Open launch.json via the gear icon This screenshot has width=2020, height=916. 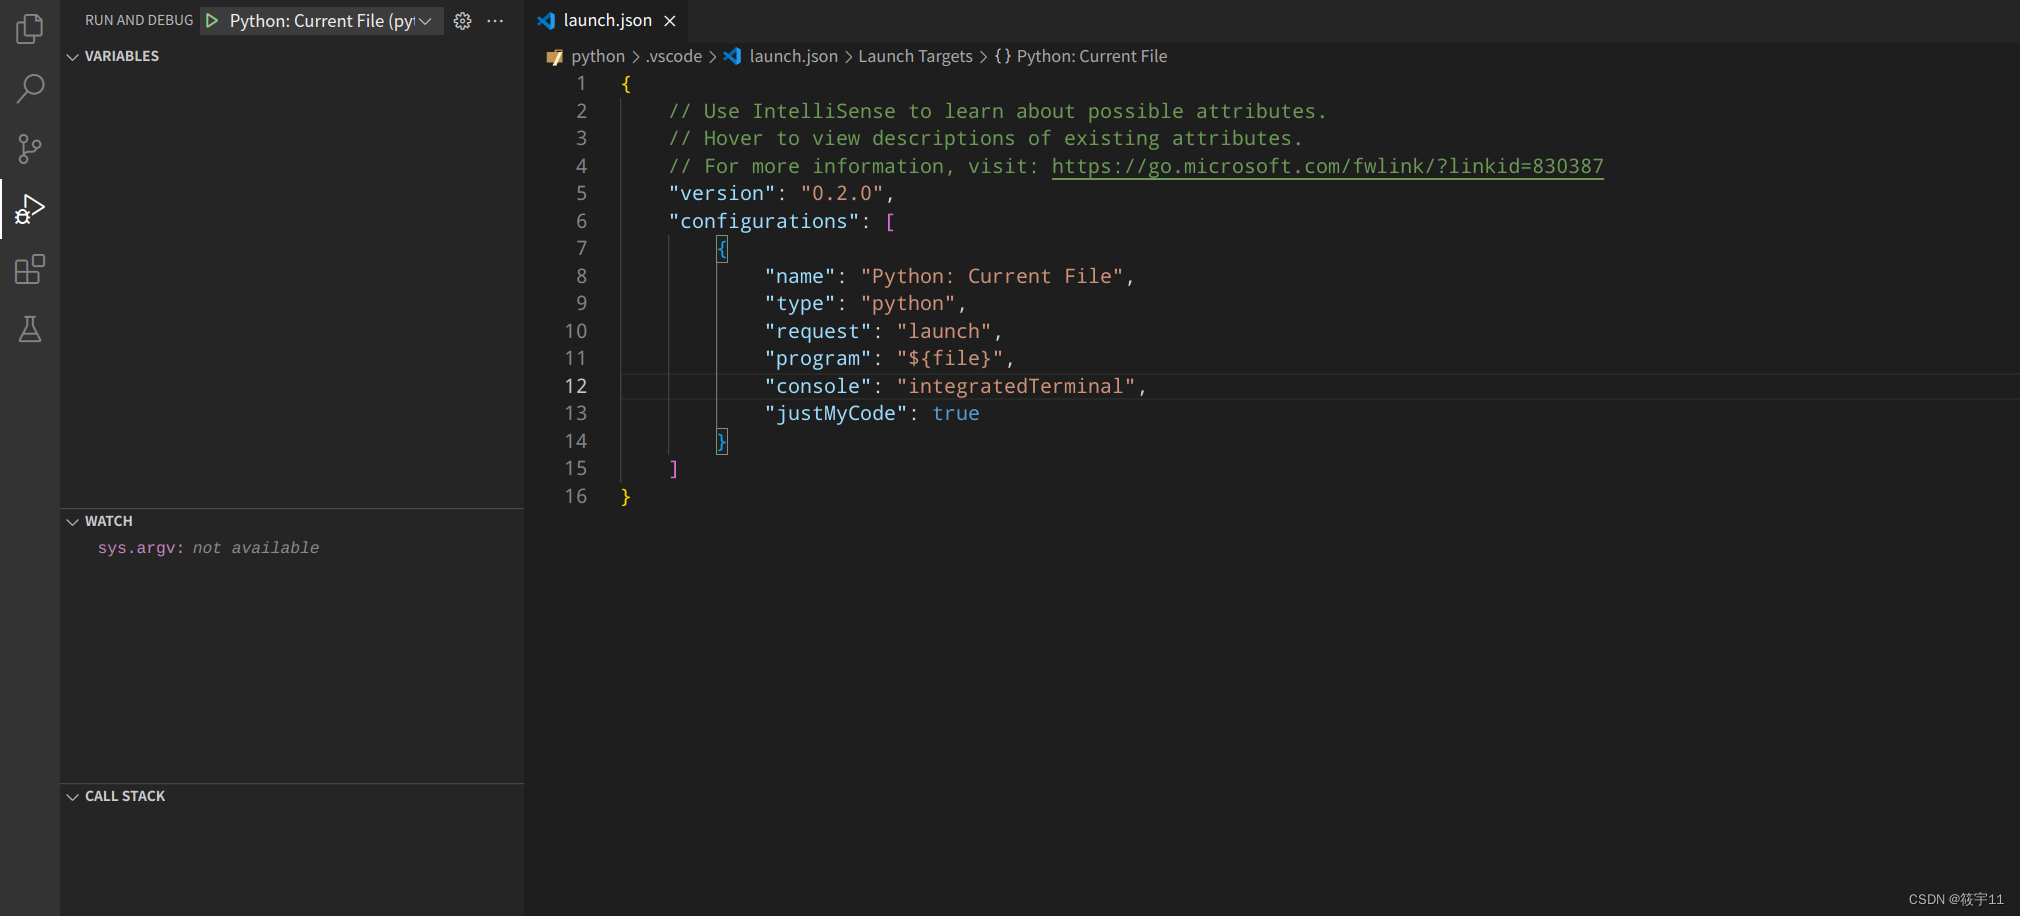tap(462, 20)
